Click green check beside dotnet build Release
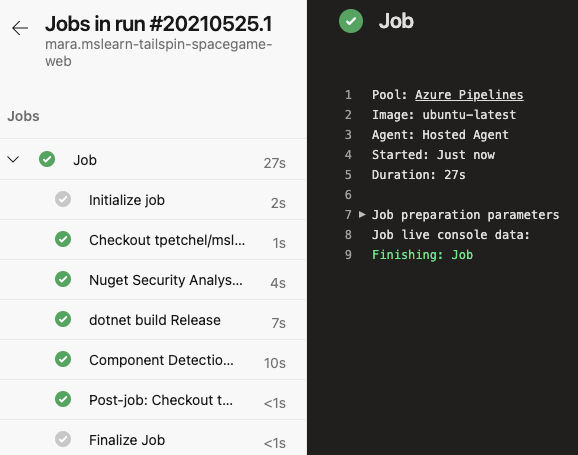 click(63, 319)
